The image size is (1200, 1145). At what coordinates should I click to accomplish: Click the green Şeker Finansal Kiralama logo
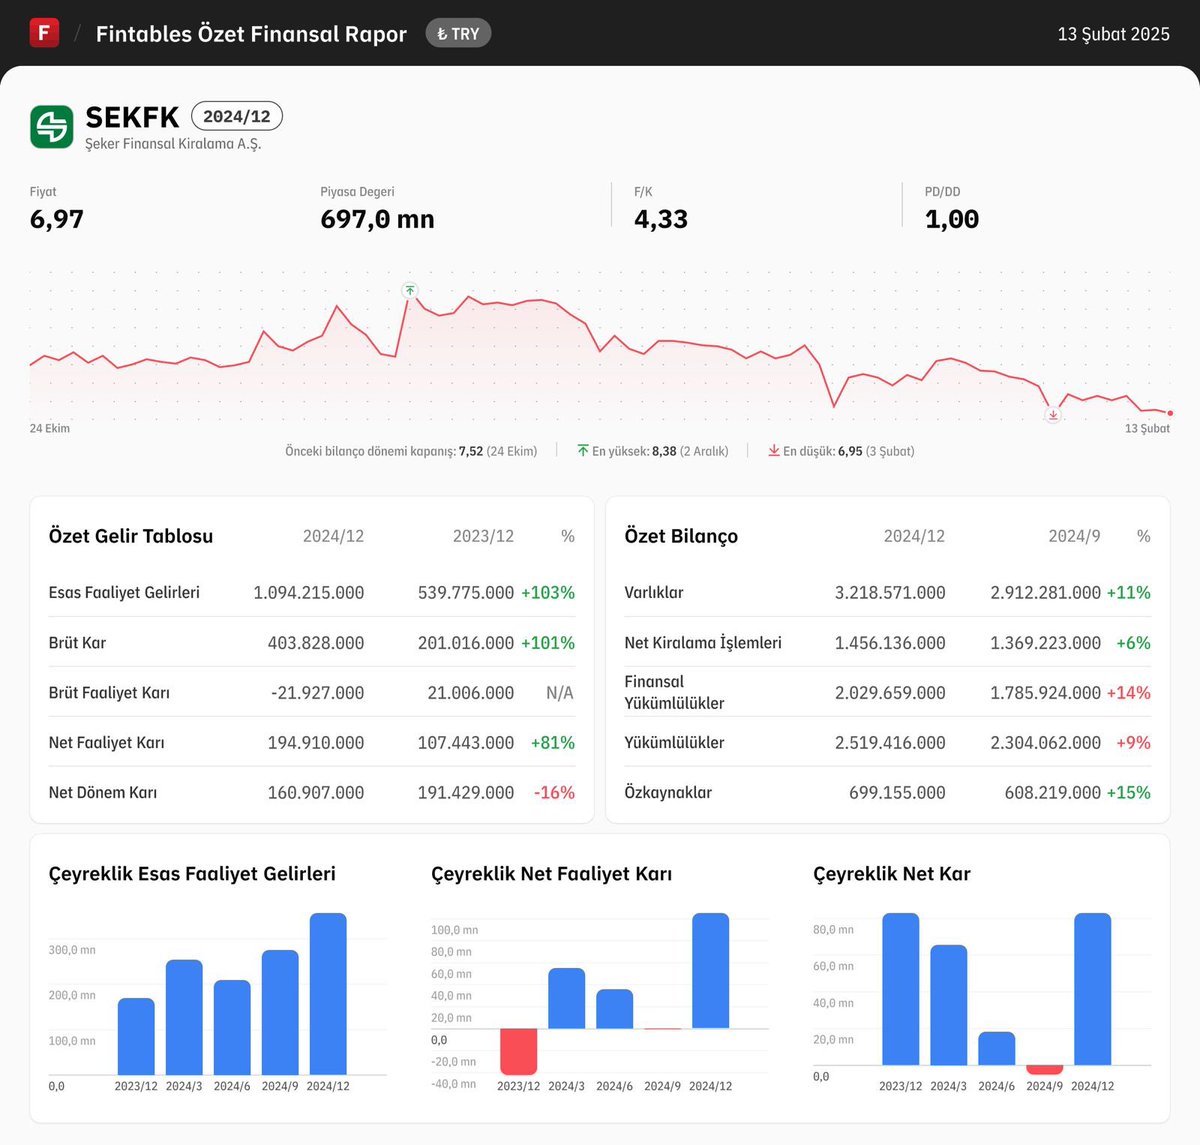pyautogui.click(x=51, y=127)
